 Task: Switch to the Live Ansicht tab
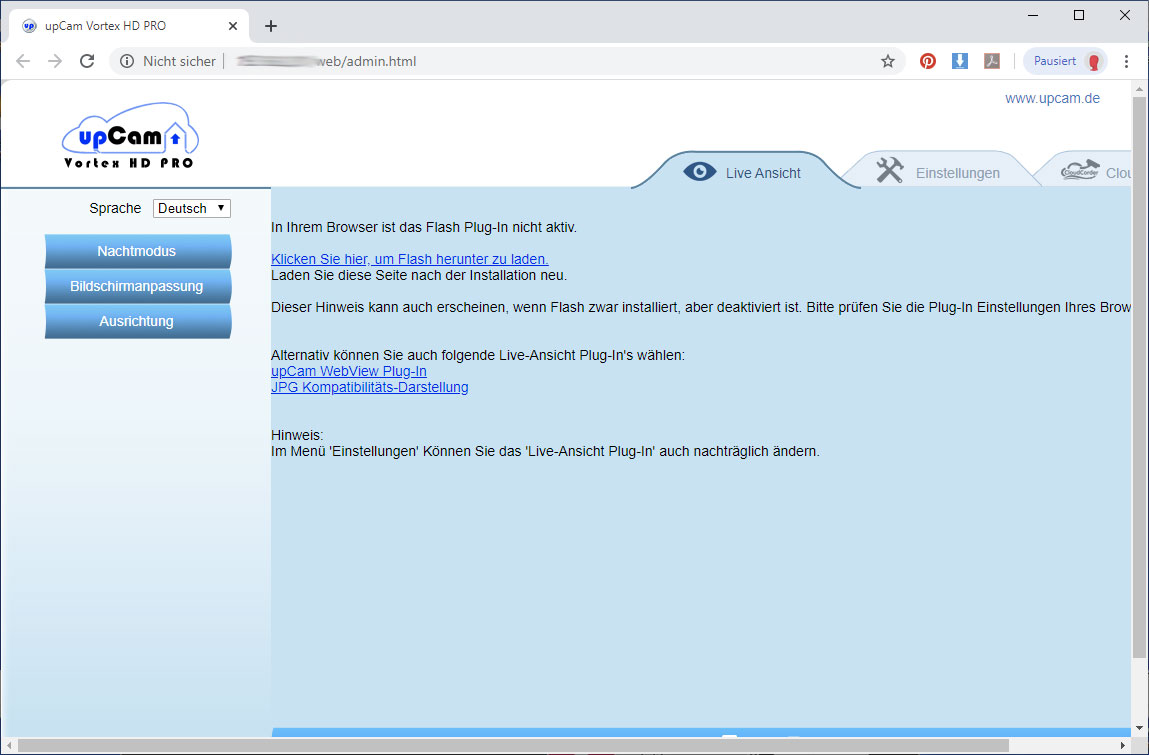[746, 173]
